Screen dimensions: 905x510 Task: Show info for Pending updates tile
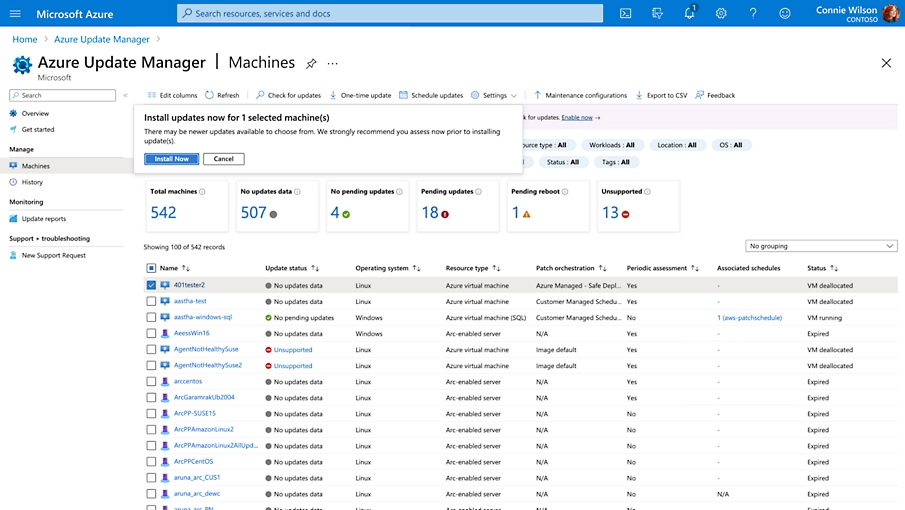click(x=478, y=192)
